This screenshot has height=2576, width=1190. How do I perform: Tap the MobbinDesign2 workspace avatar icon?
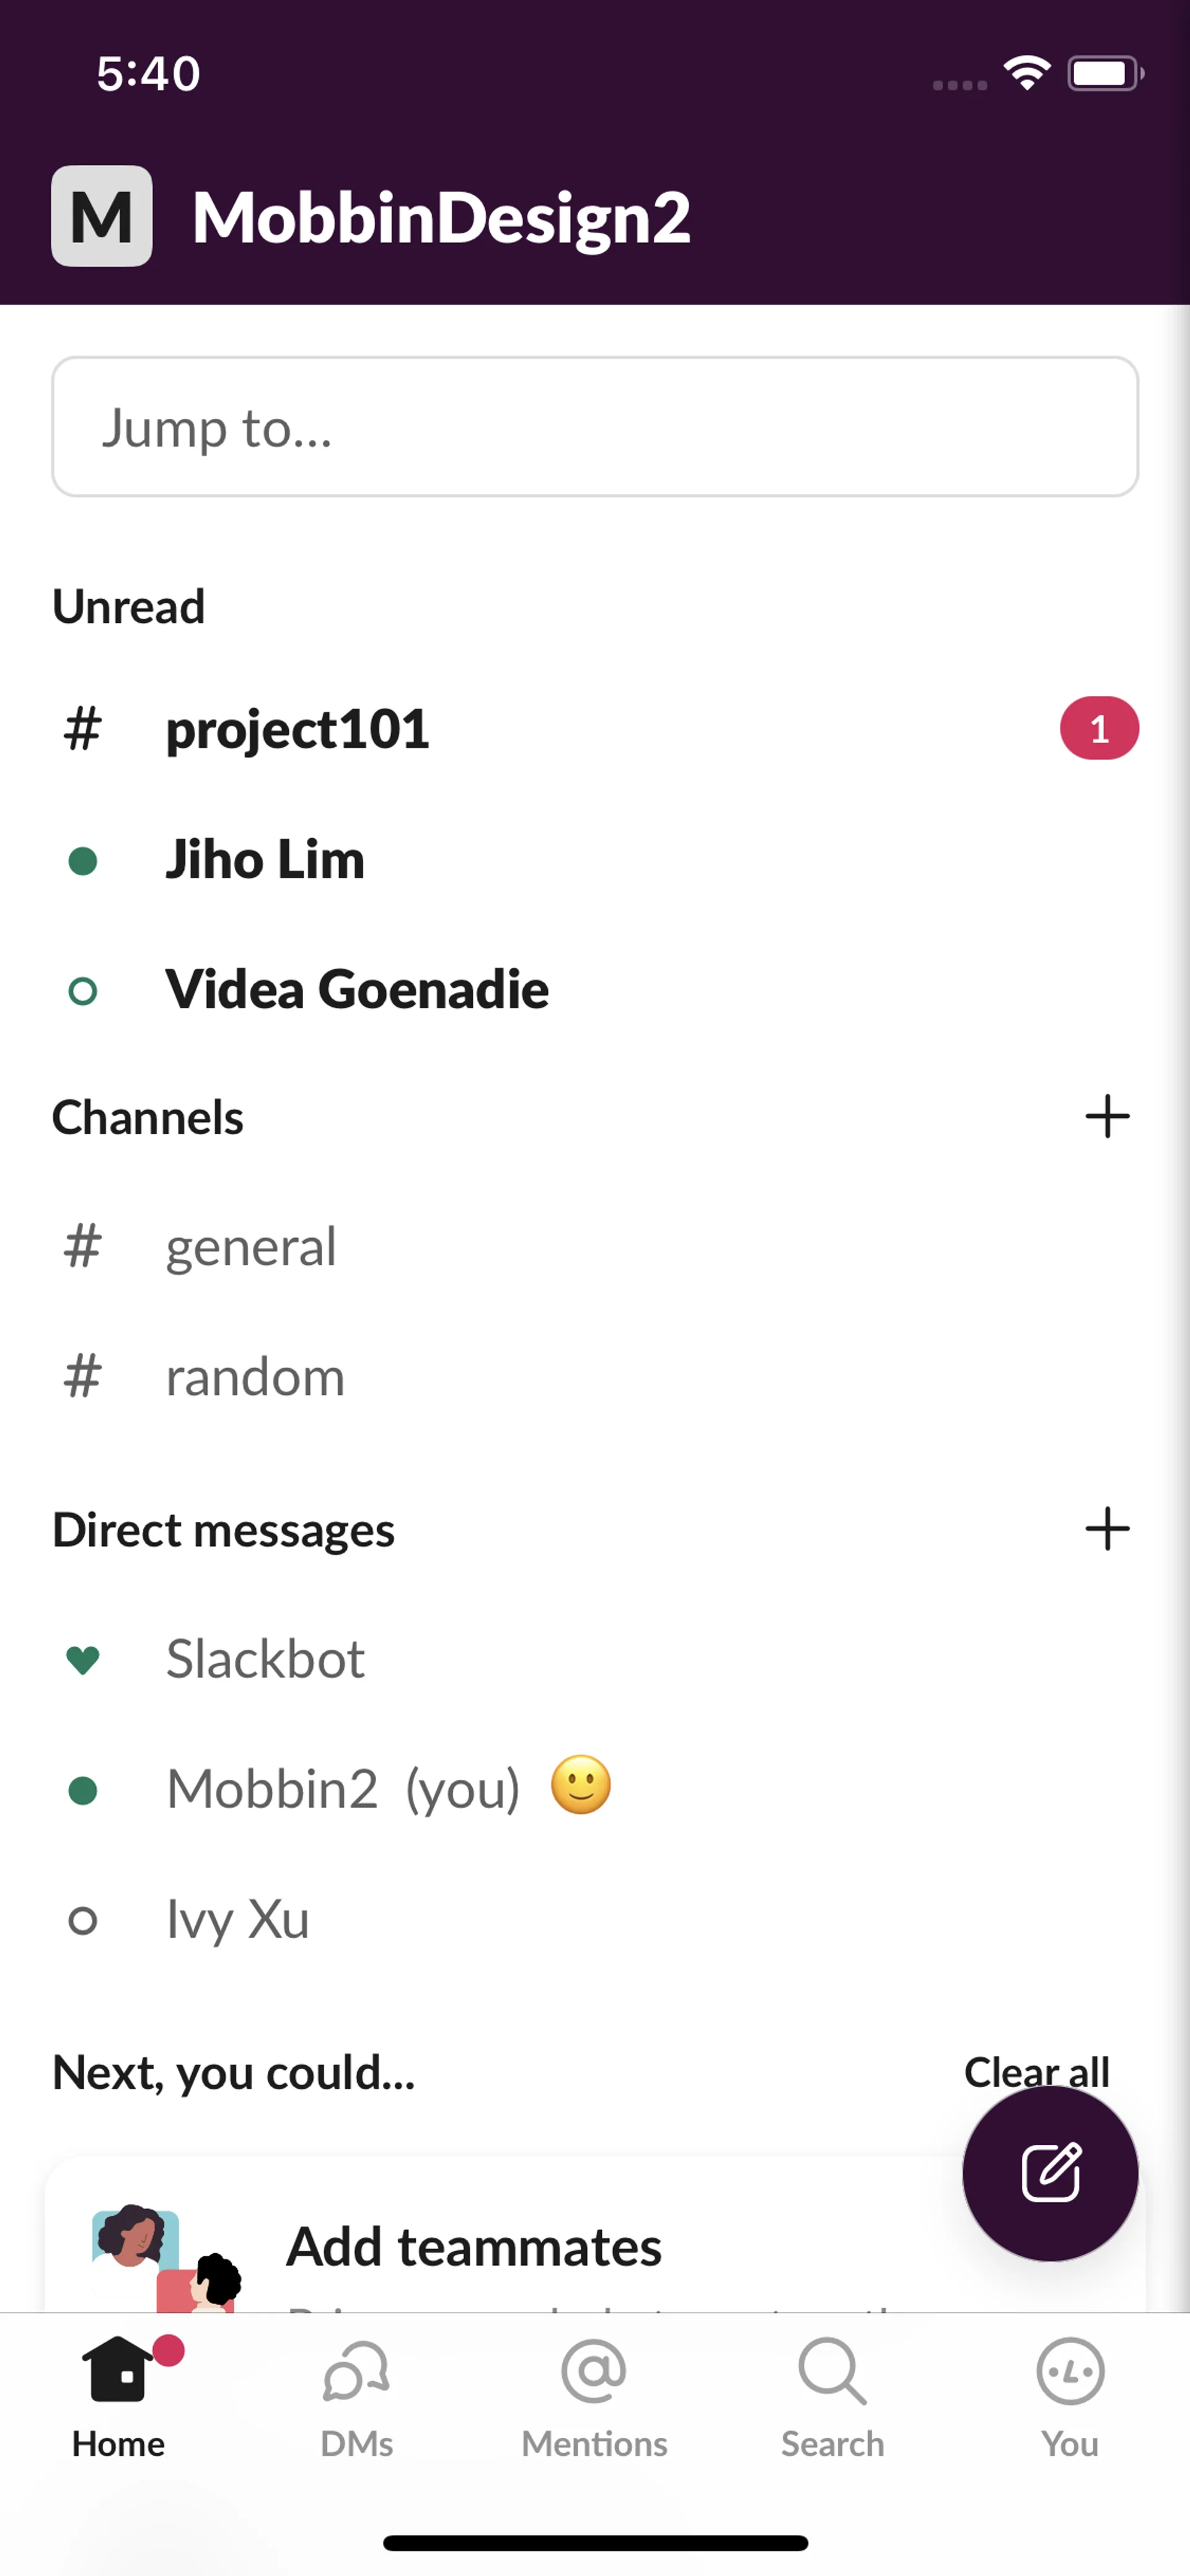pyautogui.click(x=102, y=216)
